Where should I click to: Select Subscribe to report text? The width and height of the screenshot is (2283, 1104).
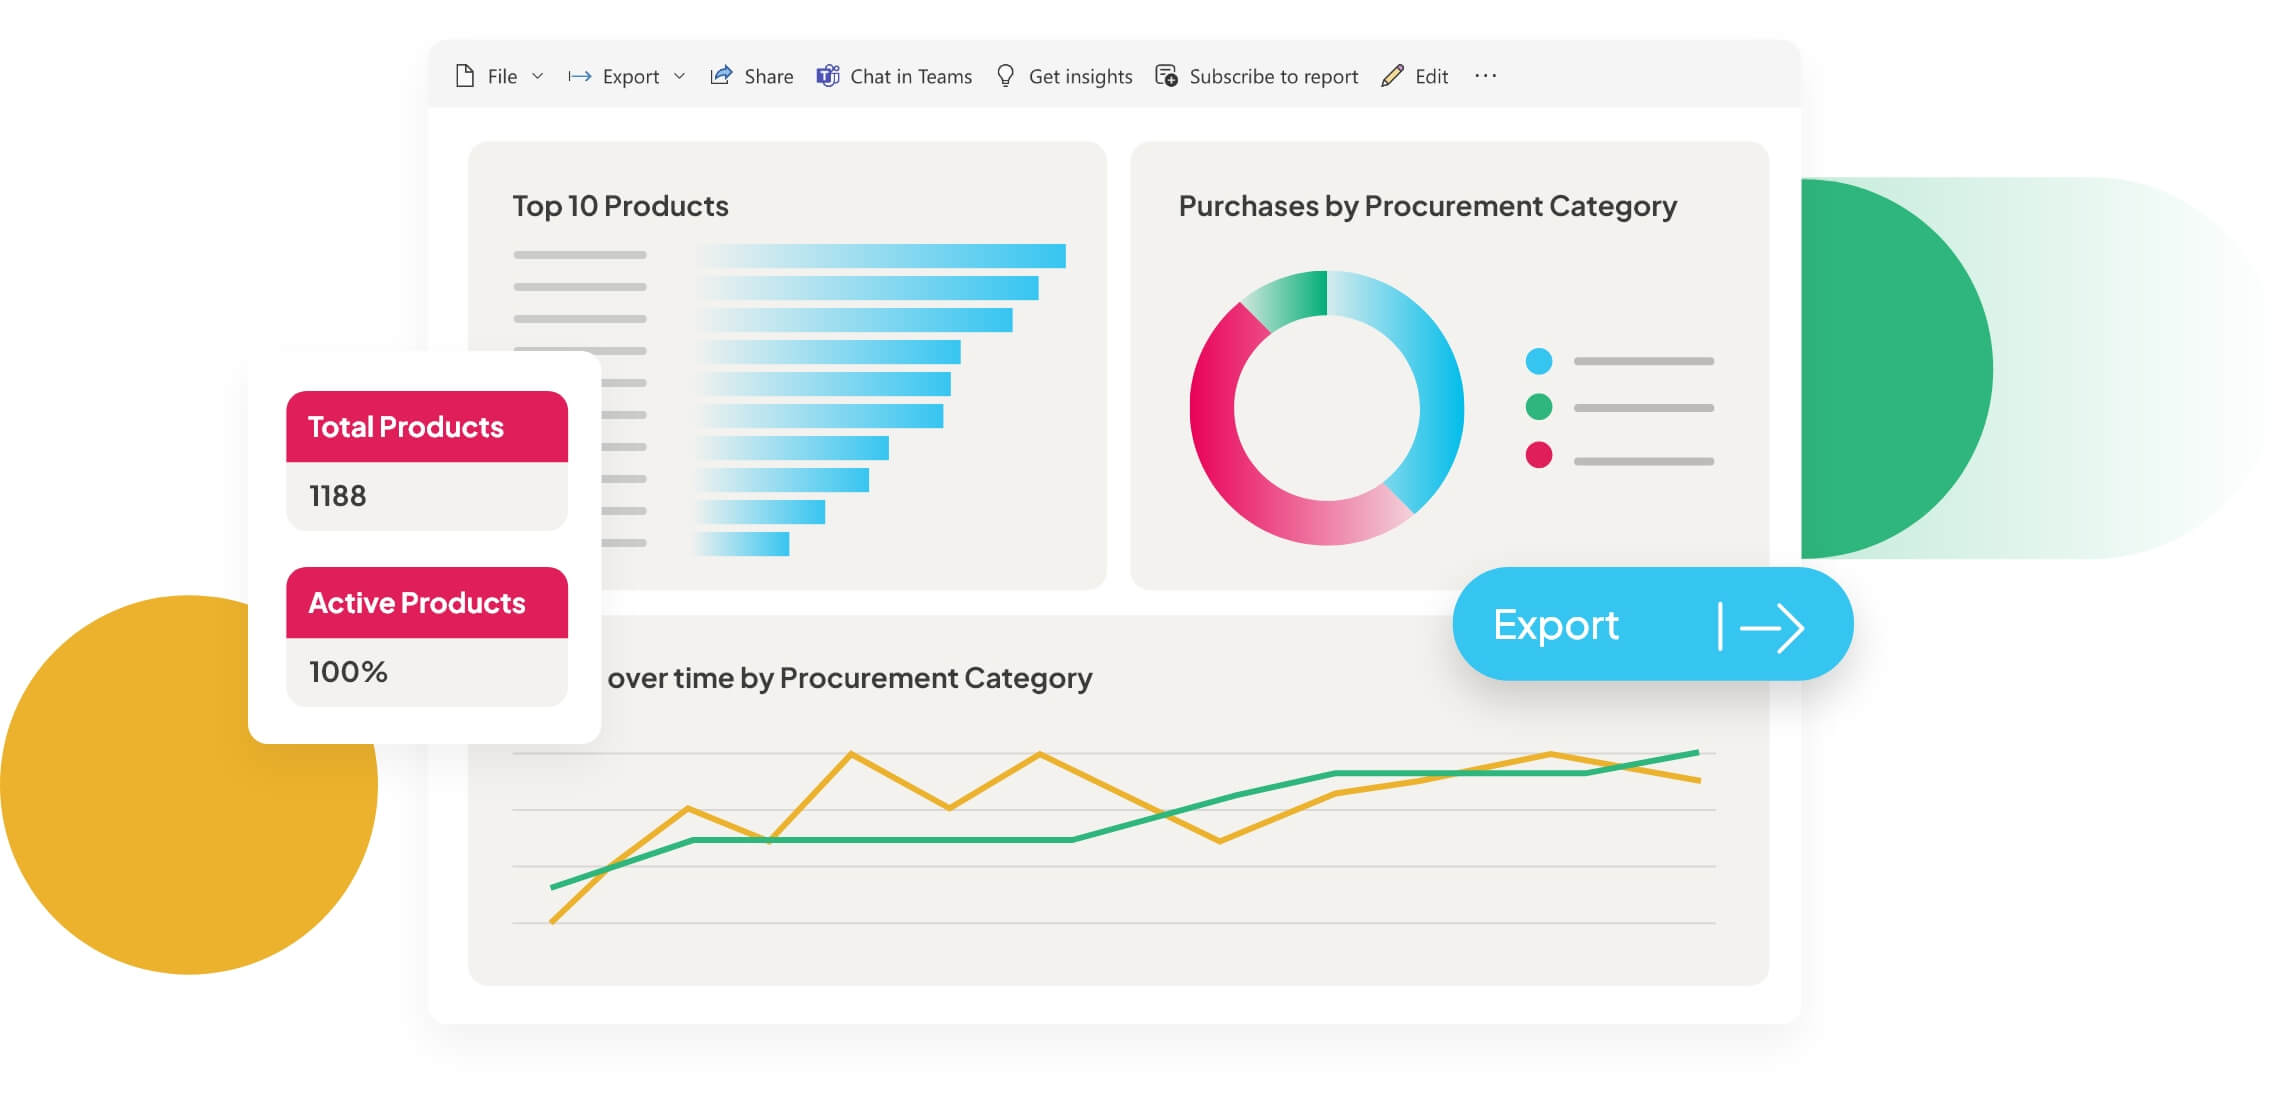(1273, 76)
